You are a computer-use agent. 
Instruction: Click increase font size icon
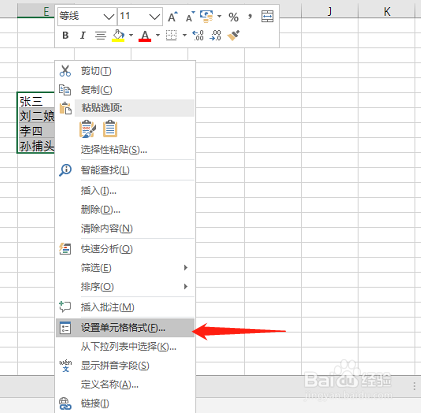(x=172, y=16)
